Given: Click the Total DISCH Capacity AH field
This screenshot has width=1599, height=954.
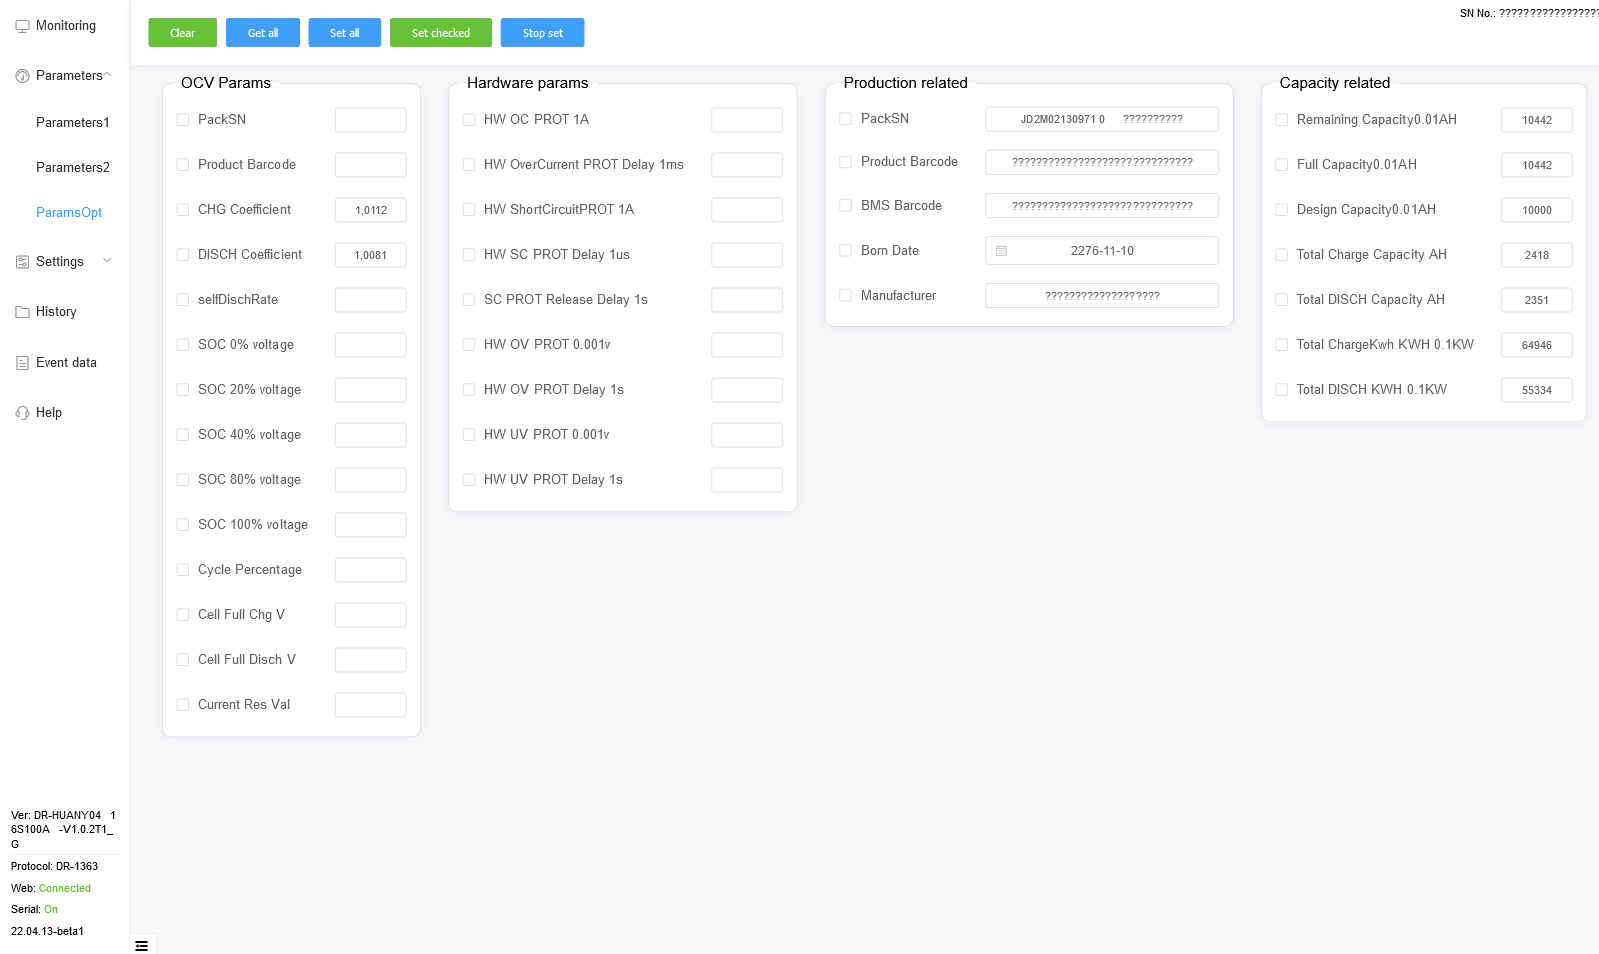Looking at the screenshot, I should [x=1537, y=300].
